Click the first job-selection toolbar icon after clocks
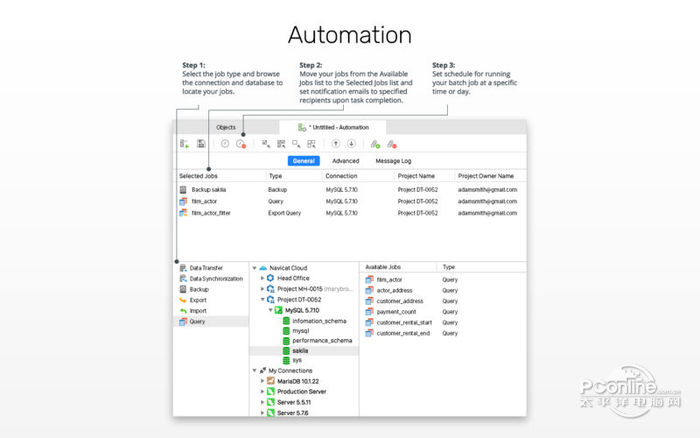 (x=266, y=144)
